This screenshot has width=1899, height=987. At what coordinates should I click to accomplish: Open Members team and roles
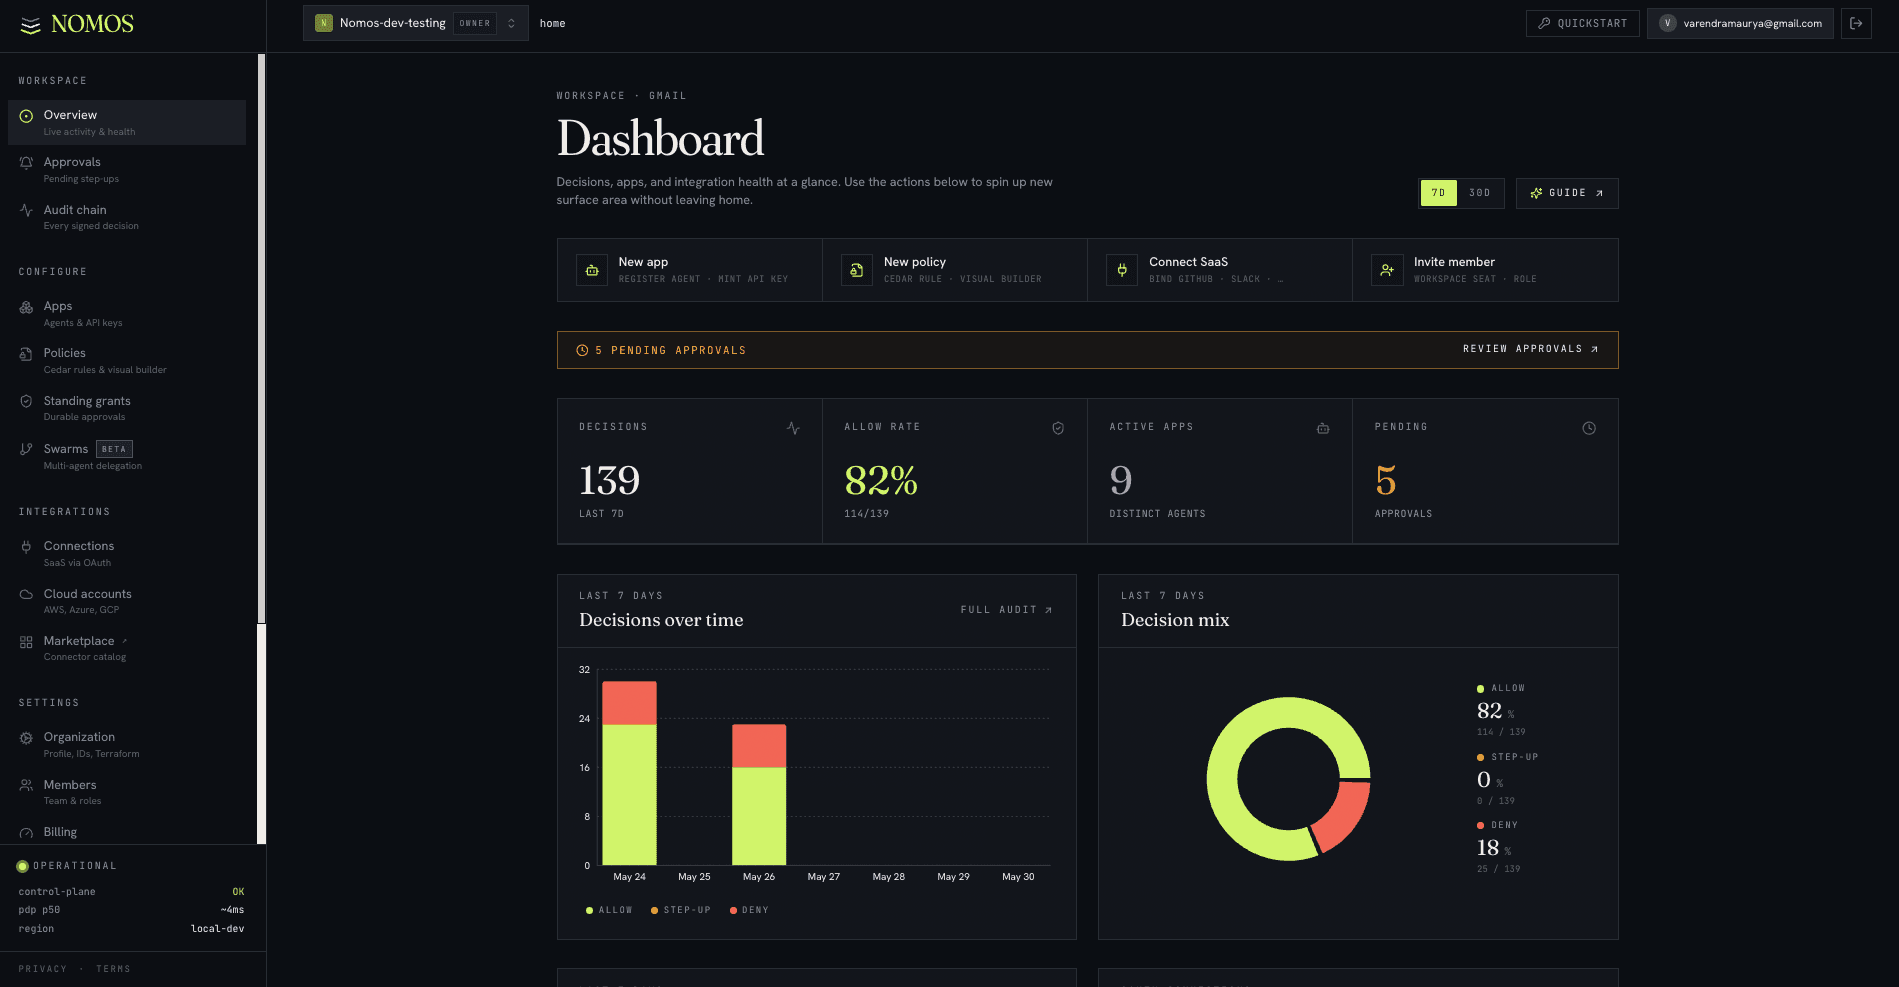(127, 792)
